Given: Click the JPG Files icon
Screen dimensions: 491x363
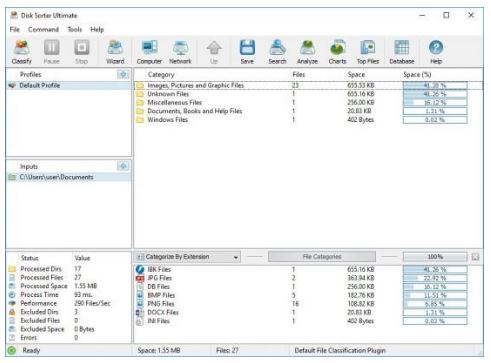Looking at the screenshot, I should point(140,278).
